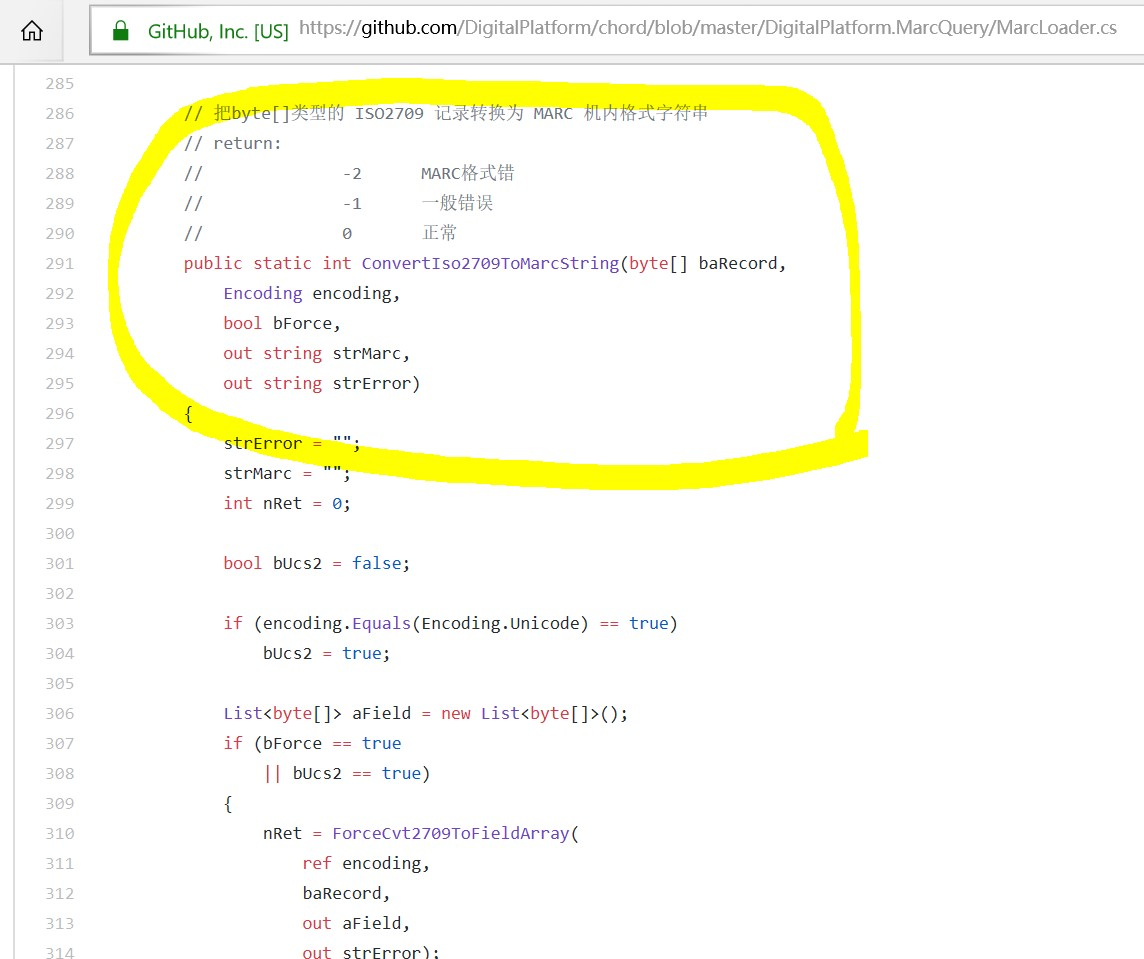Viewport: 1144px width, 959px height.
Task: Click the '// return:' comment
Action: click(x=233, y=144)
